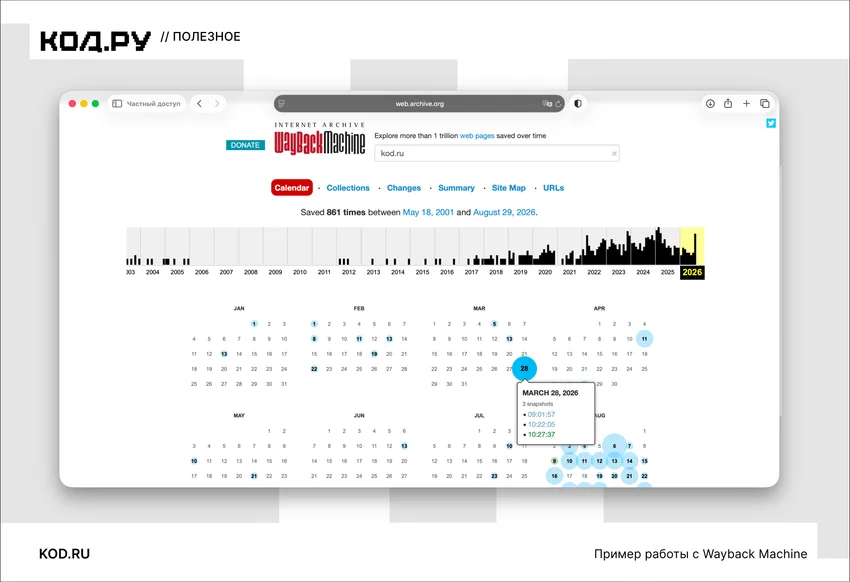
Task: Open the Twitter icon at page corner
Action: 771,123
